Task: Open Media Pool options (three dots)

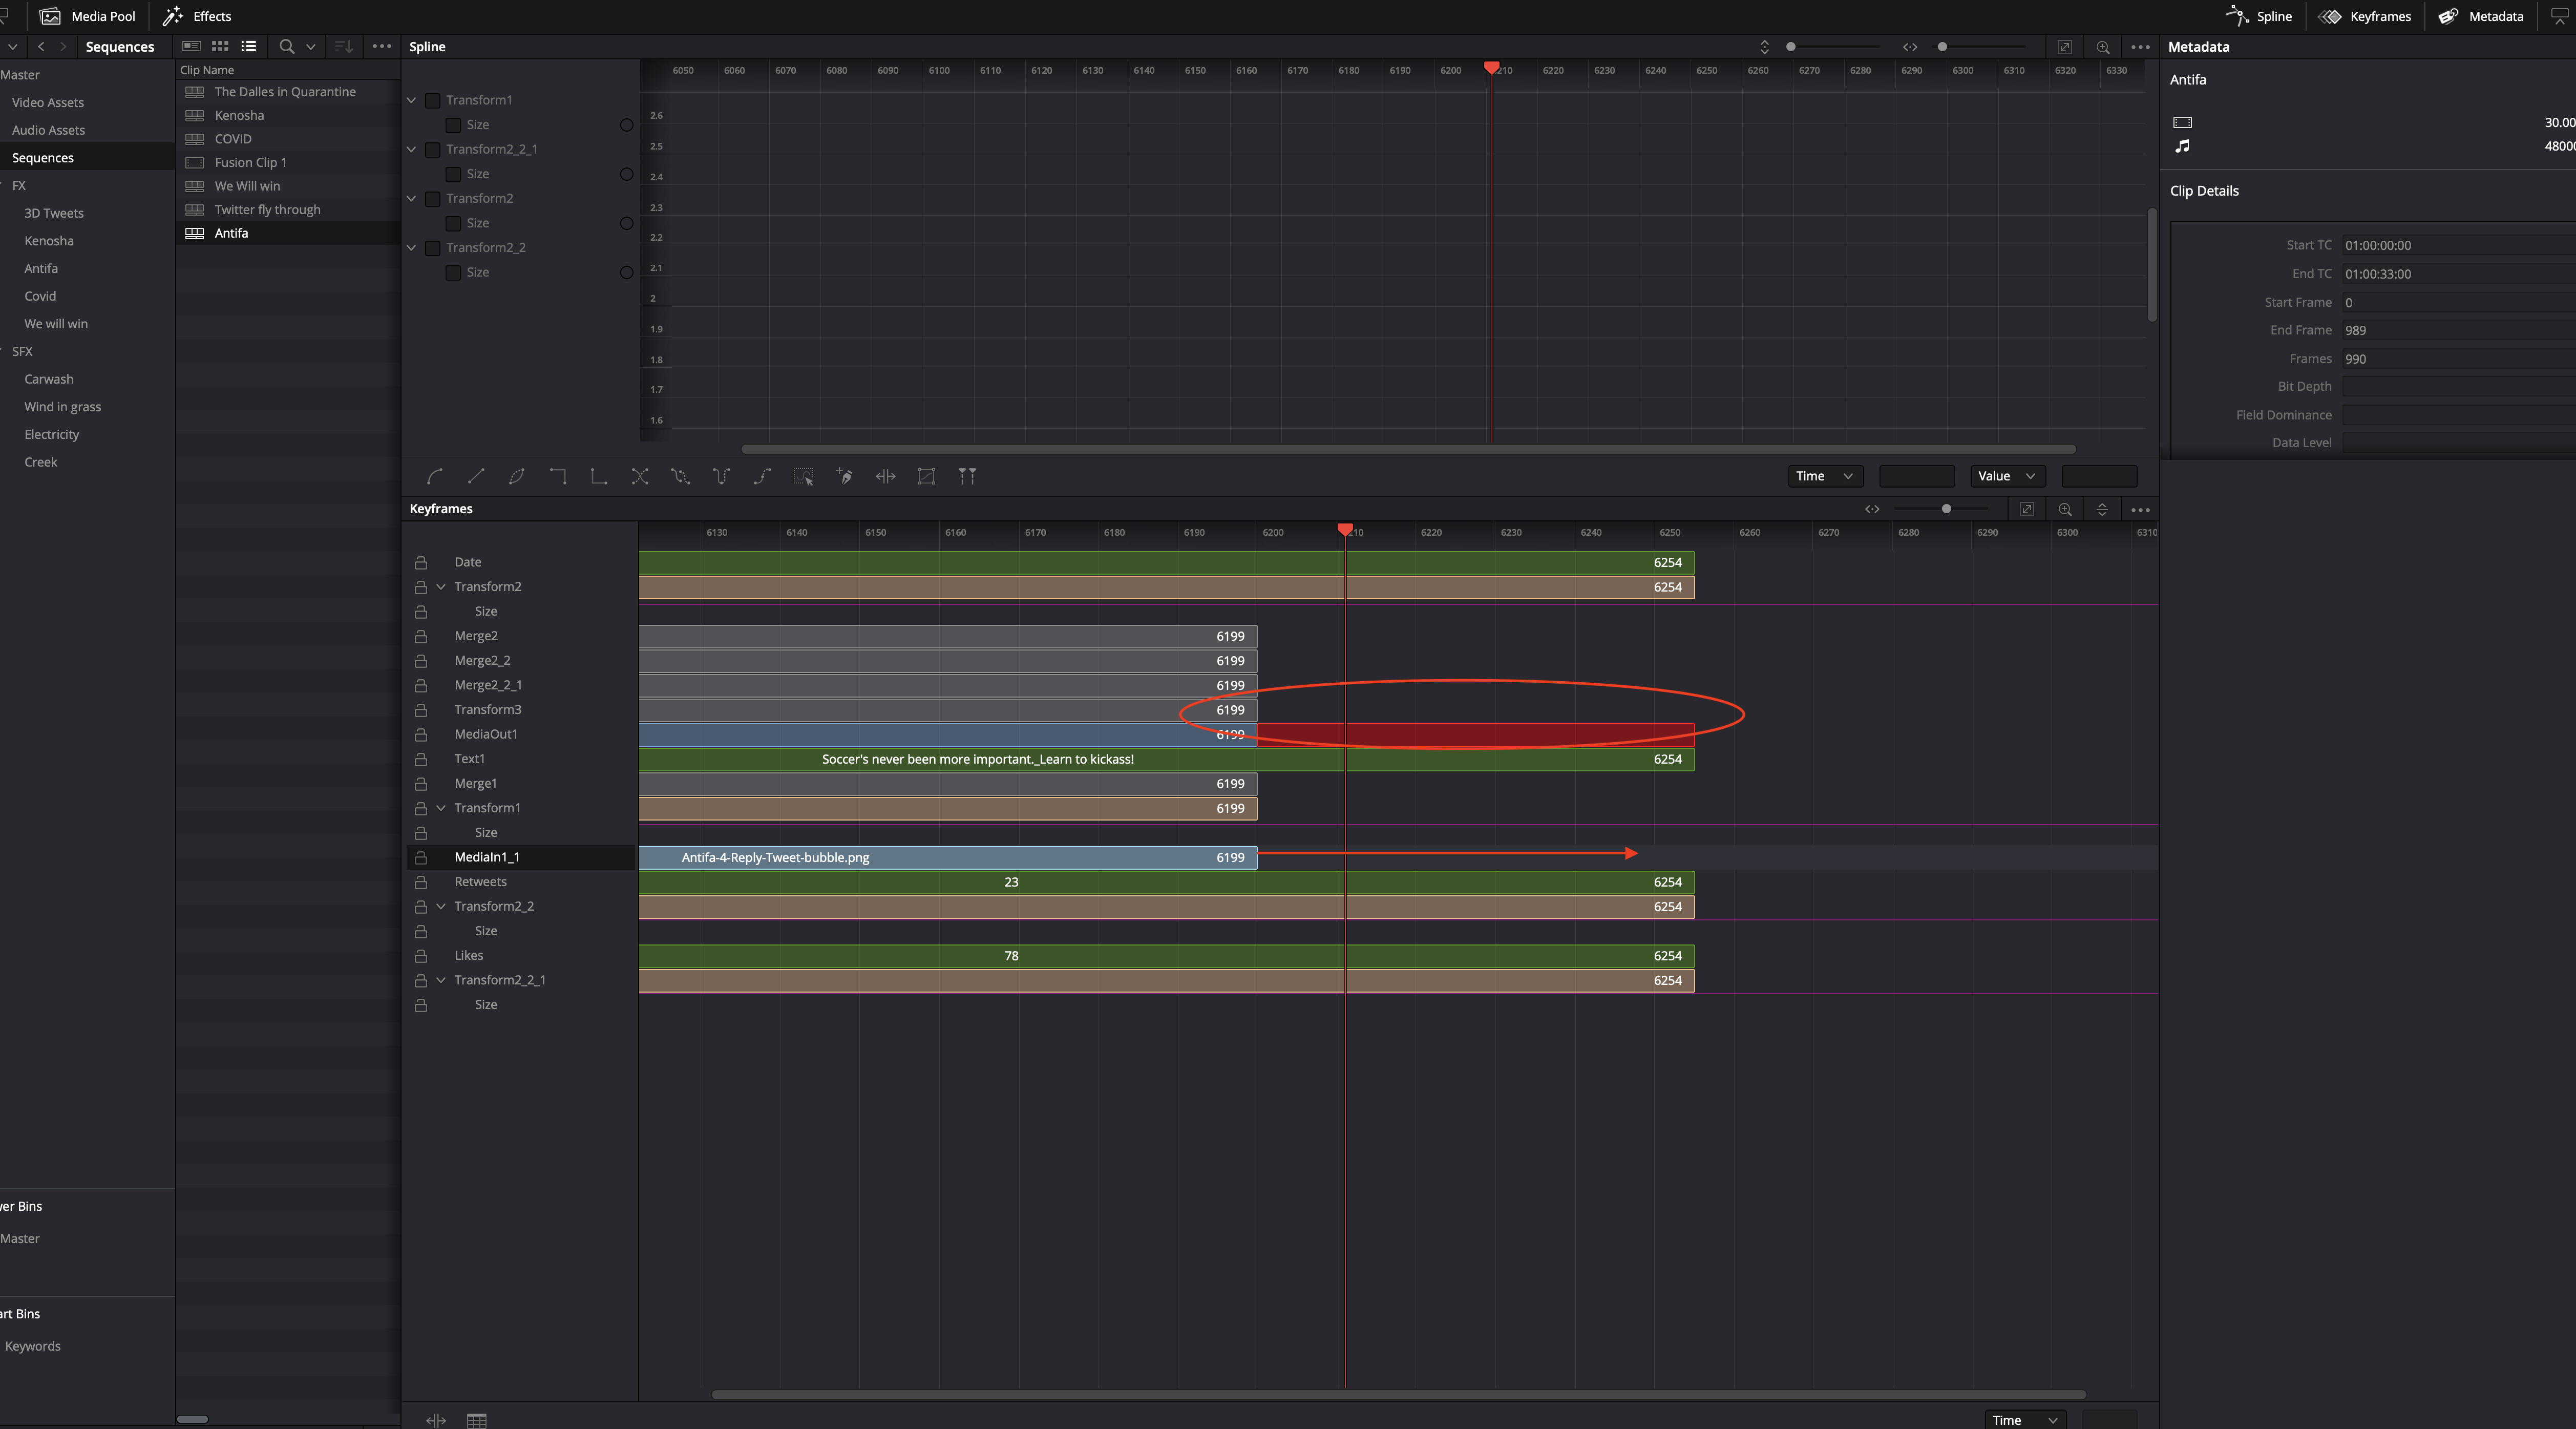Action: coord(382,46)
